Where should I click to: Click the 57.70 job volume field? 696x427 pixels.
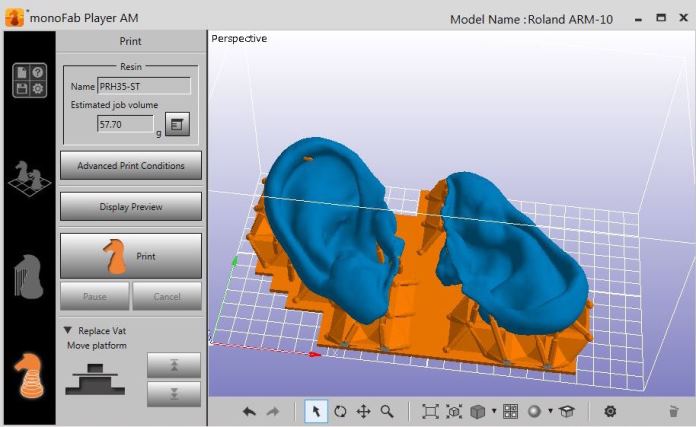point(125,124)
